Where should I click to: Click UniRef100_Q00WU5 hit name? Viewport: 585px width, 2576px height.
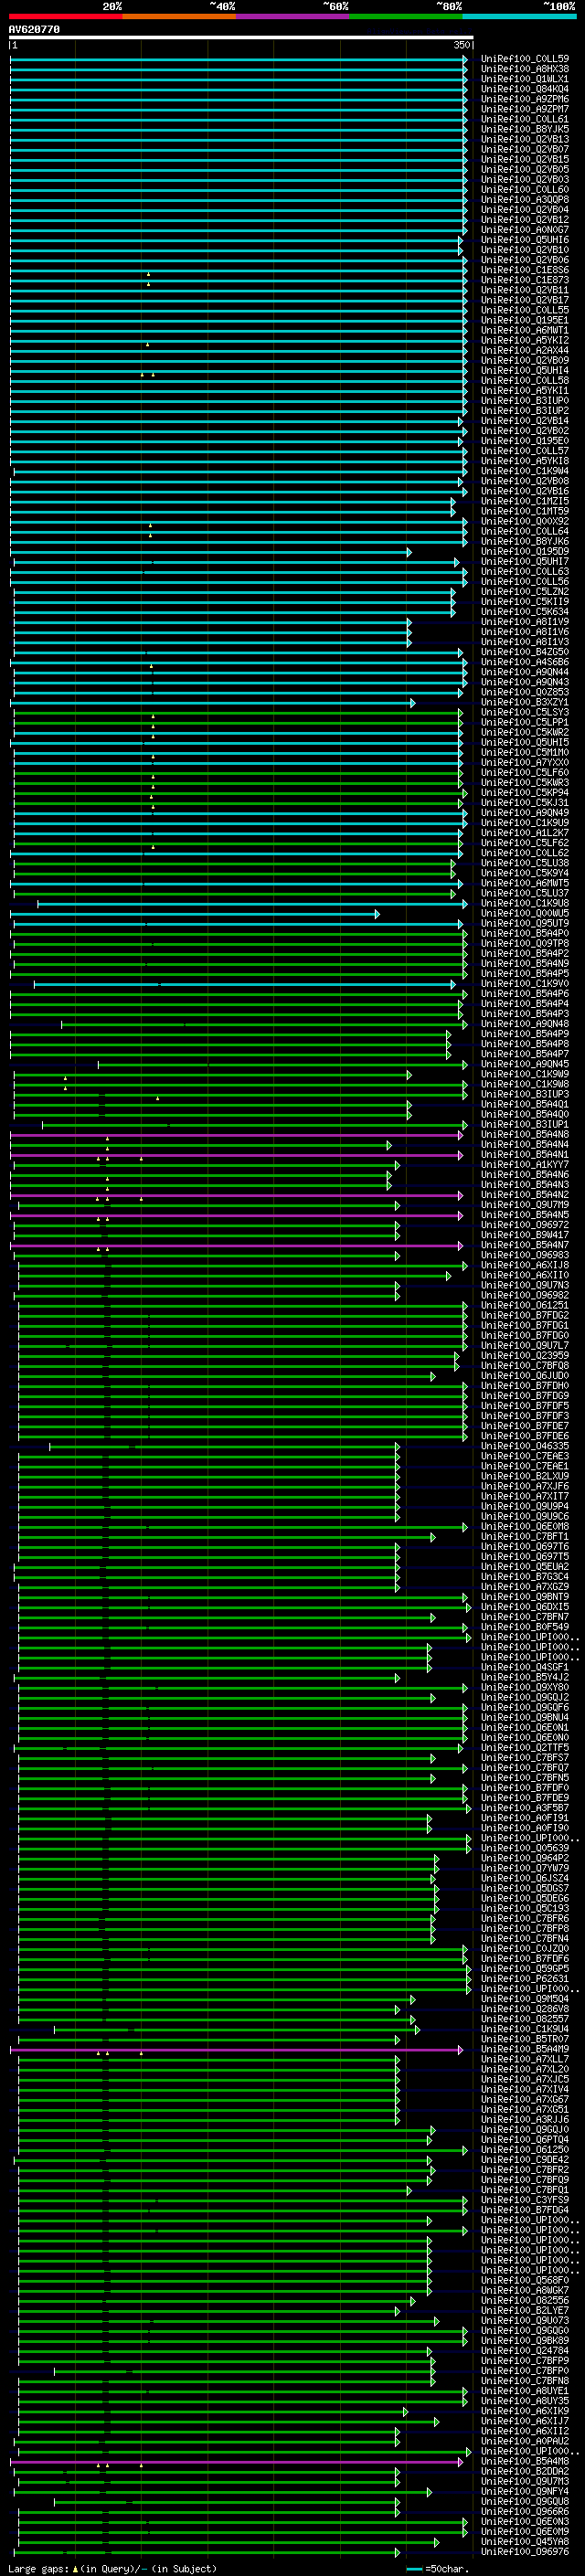coord(525,913)
